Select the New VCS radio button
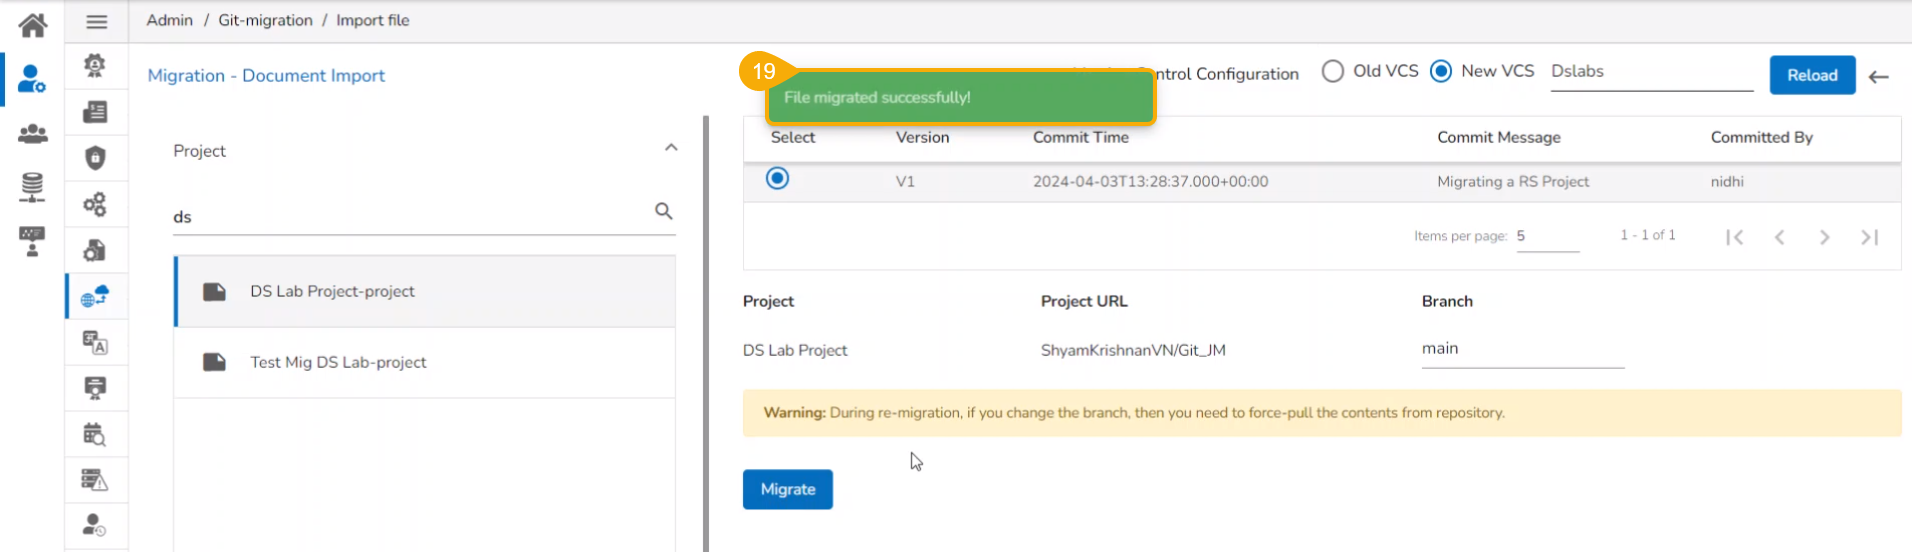1912x552 pixels. [1440, 71]
